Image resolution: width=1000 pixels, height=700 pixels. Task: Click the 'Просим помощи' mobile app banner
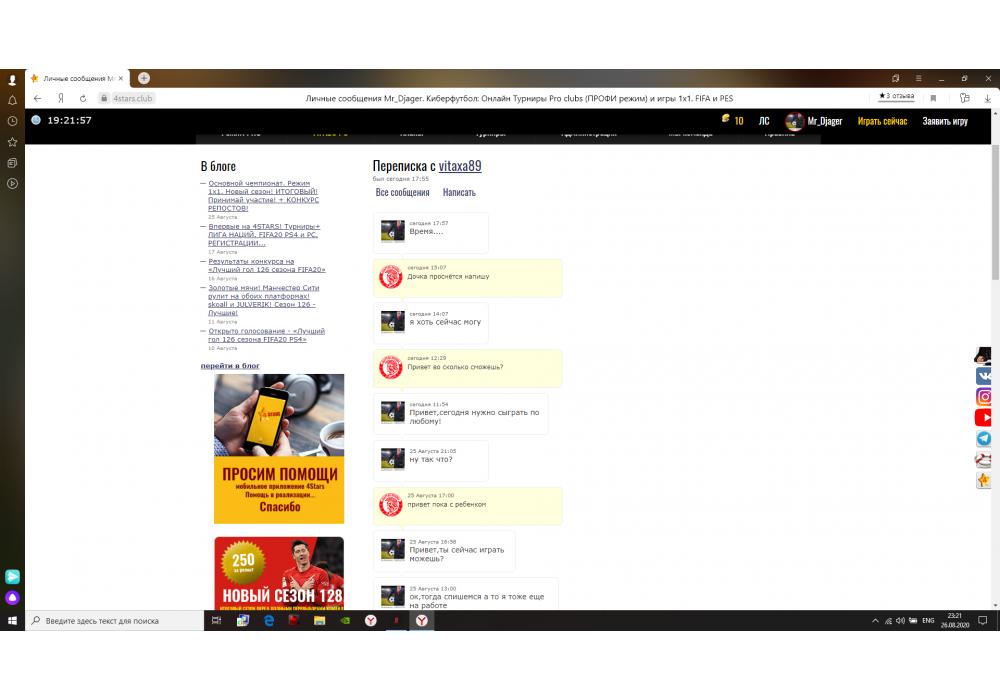pyautogui.click(x=279, y=449)
